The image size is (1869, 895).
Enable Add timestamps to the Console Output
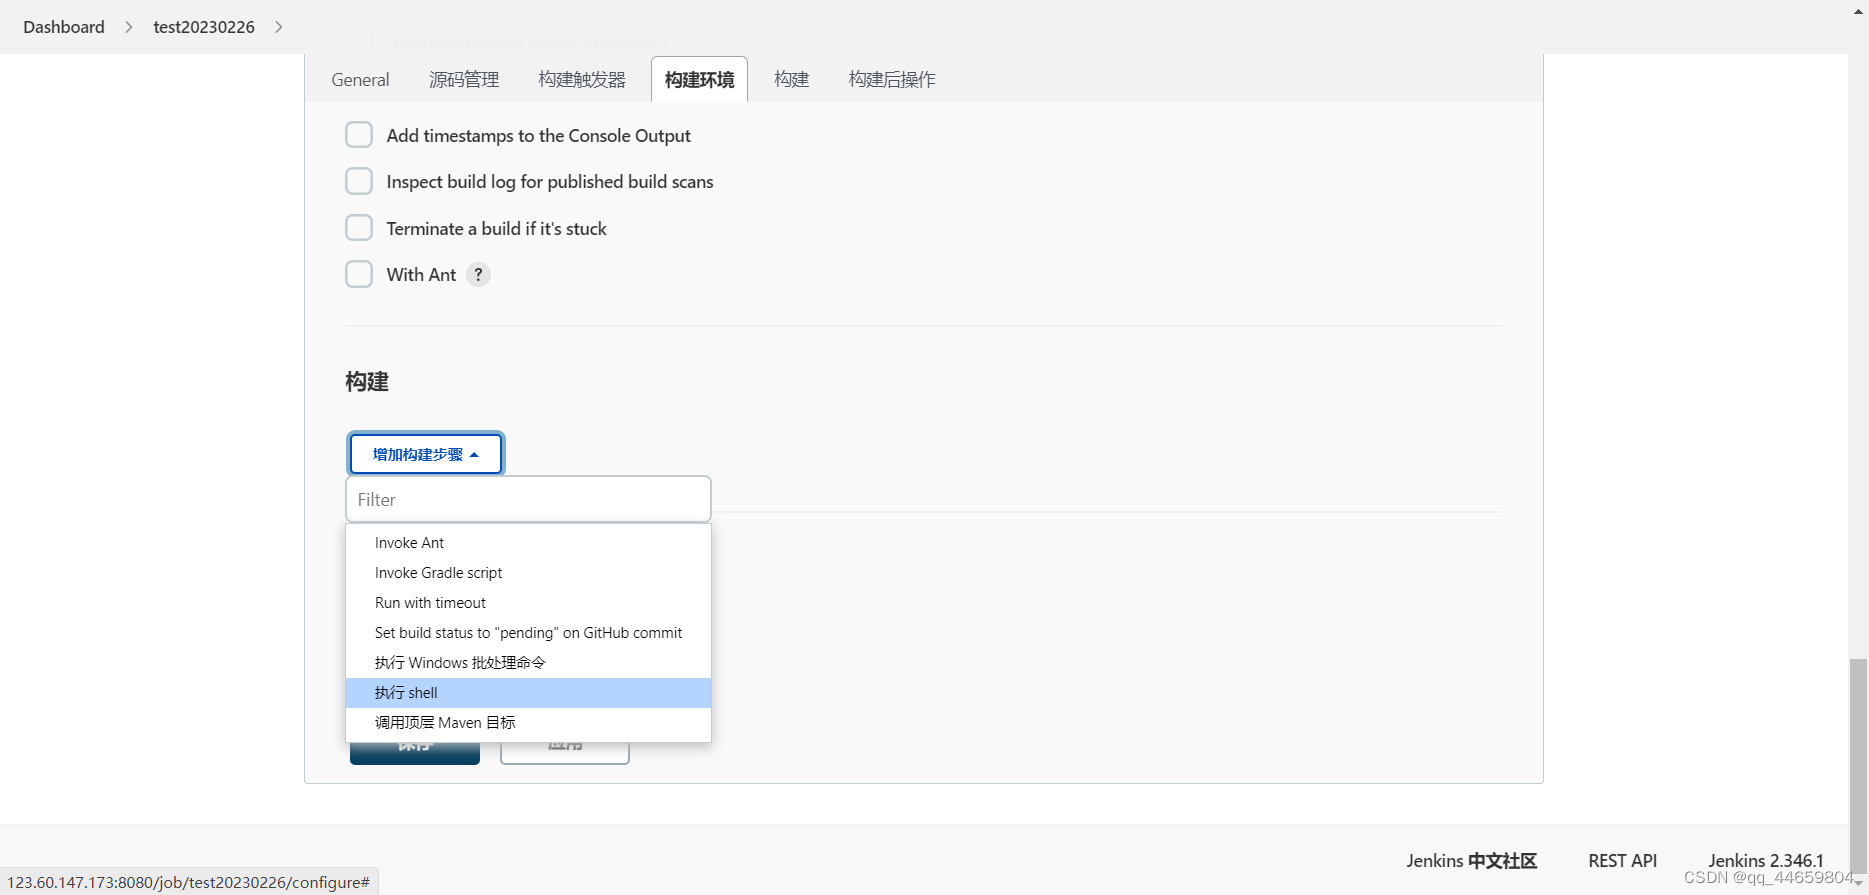359,135
